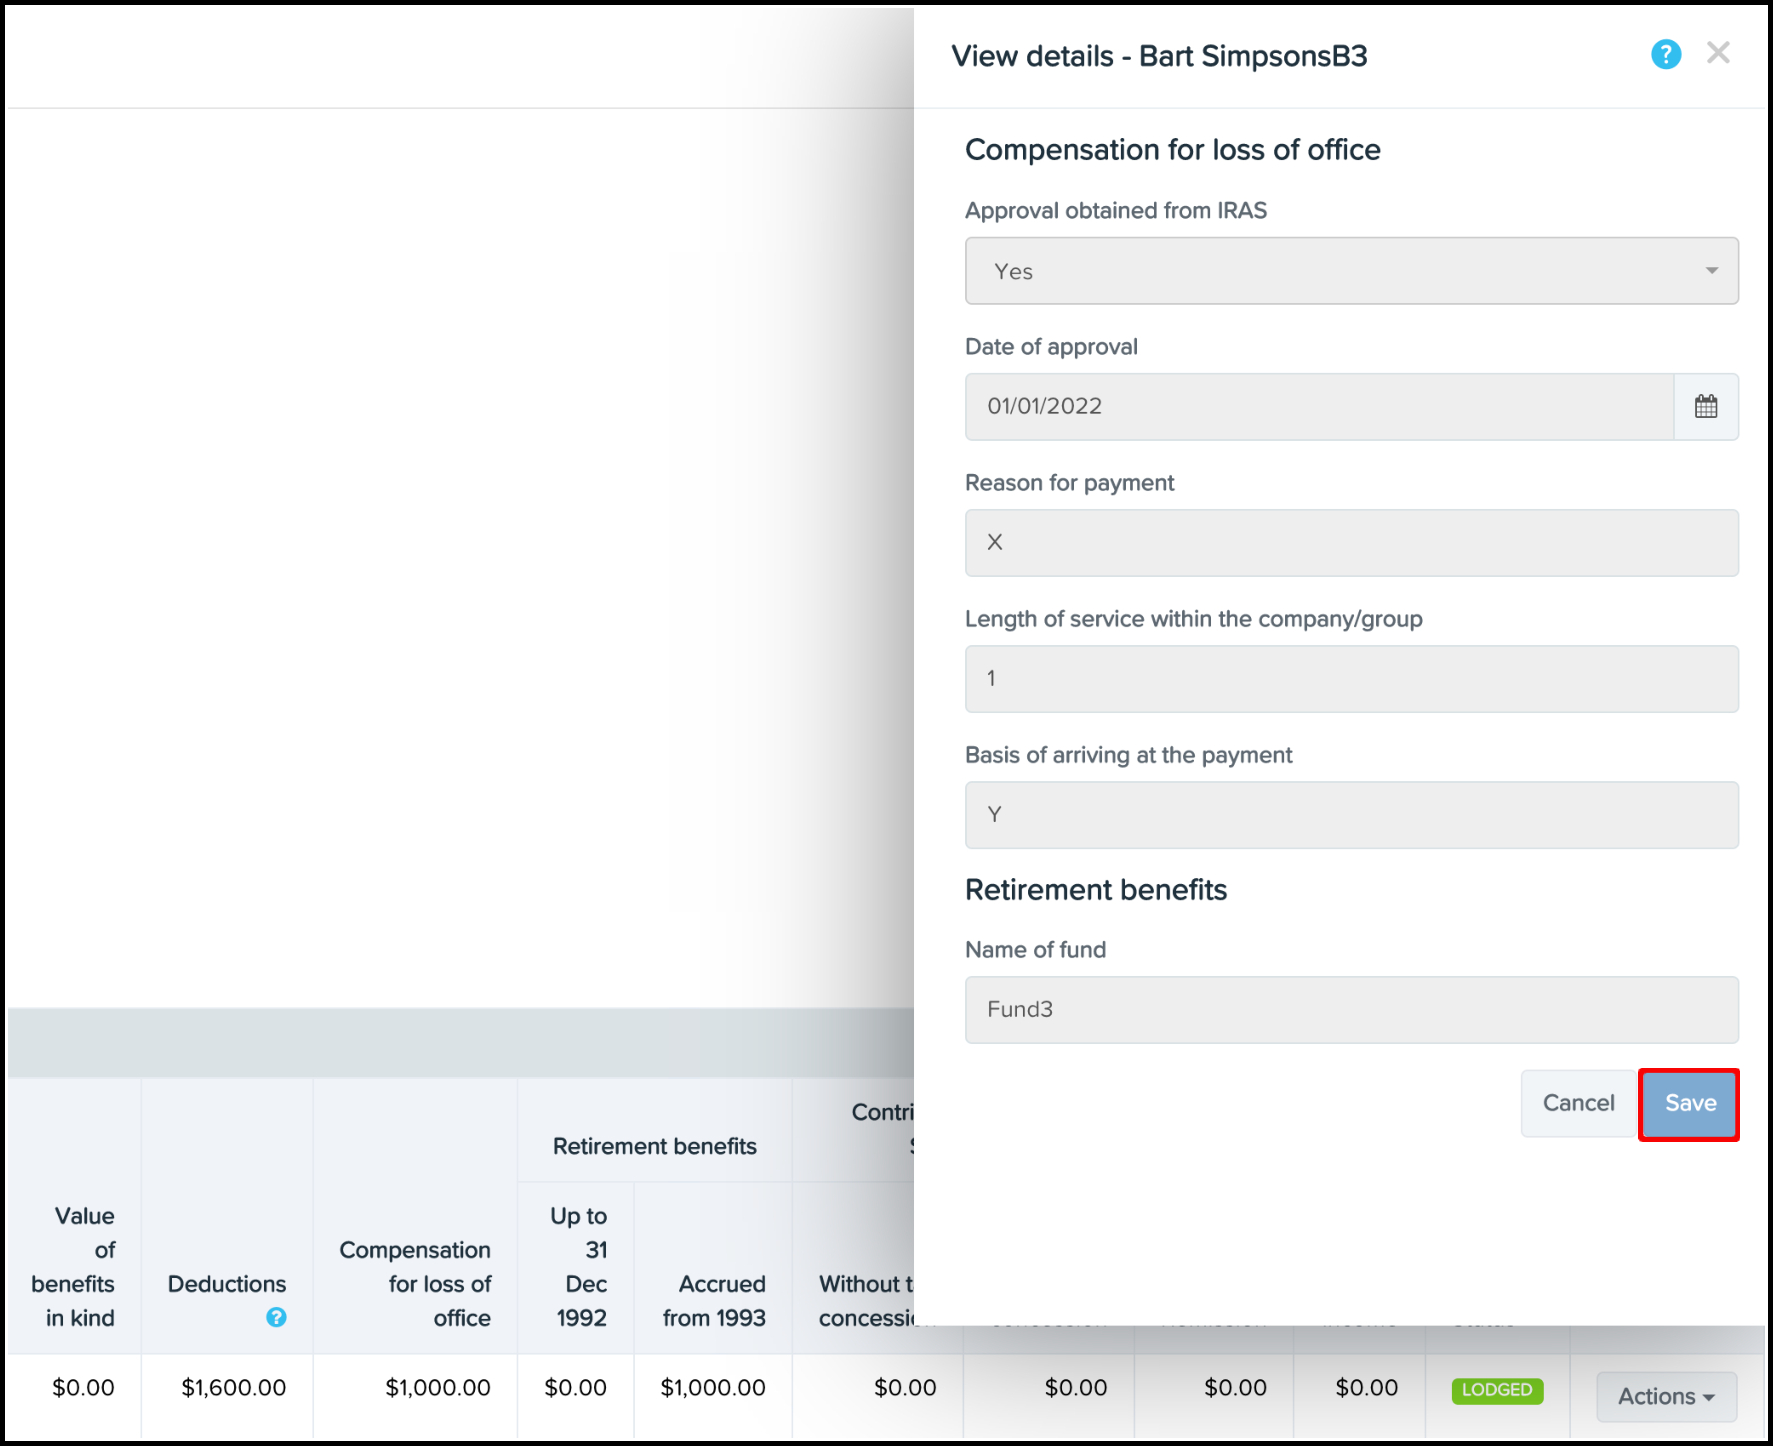The height and width of the screenshot is (1446, 1773).
Task: Expand the Approval obtained from IRAS dropdown
Action: click(1351, 271)
